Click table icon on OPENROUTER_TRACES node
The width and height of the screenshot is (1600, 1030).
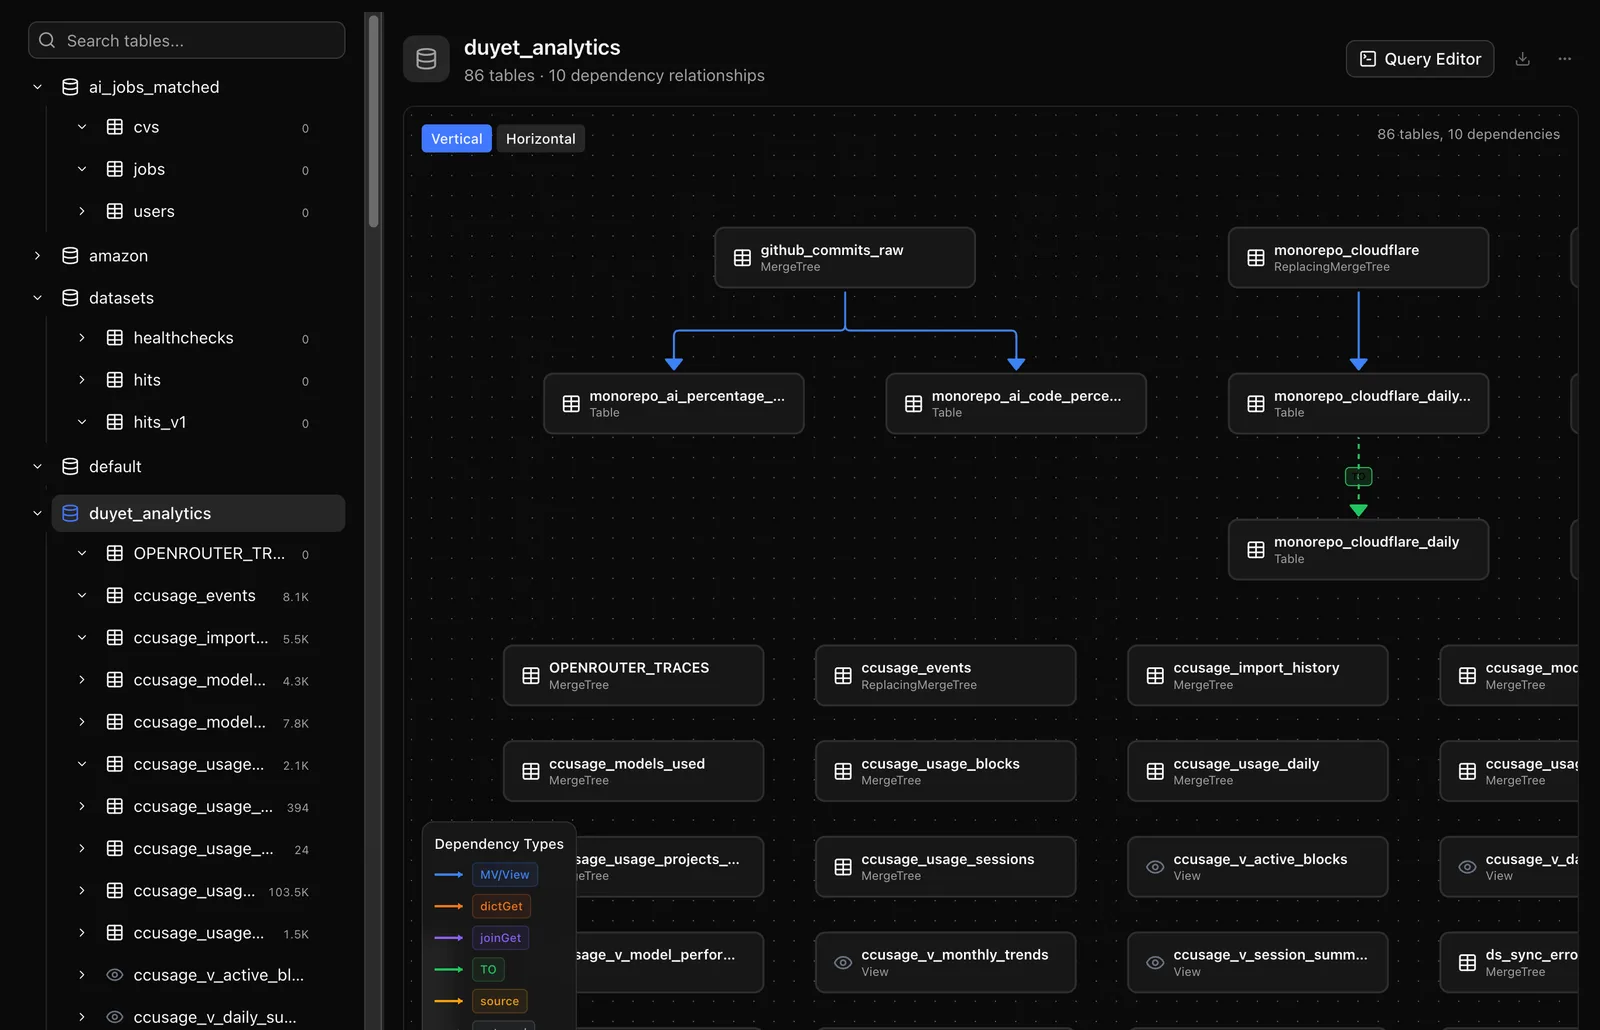pyautogui.click(x=531, y=676)
